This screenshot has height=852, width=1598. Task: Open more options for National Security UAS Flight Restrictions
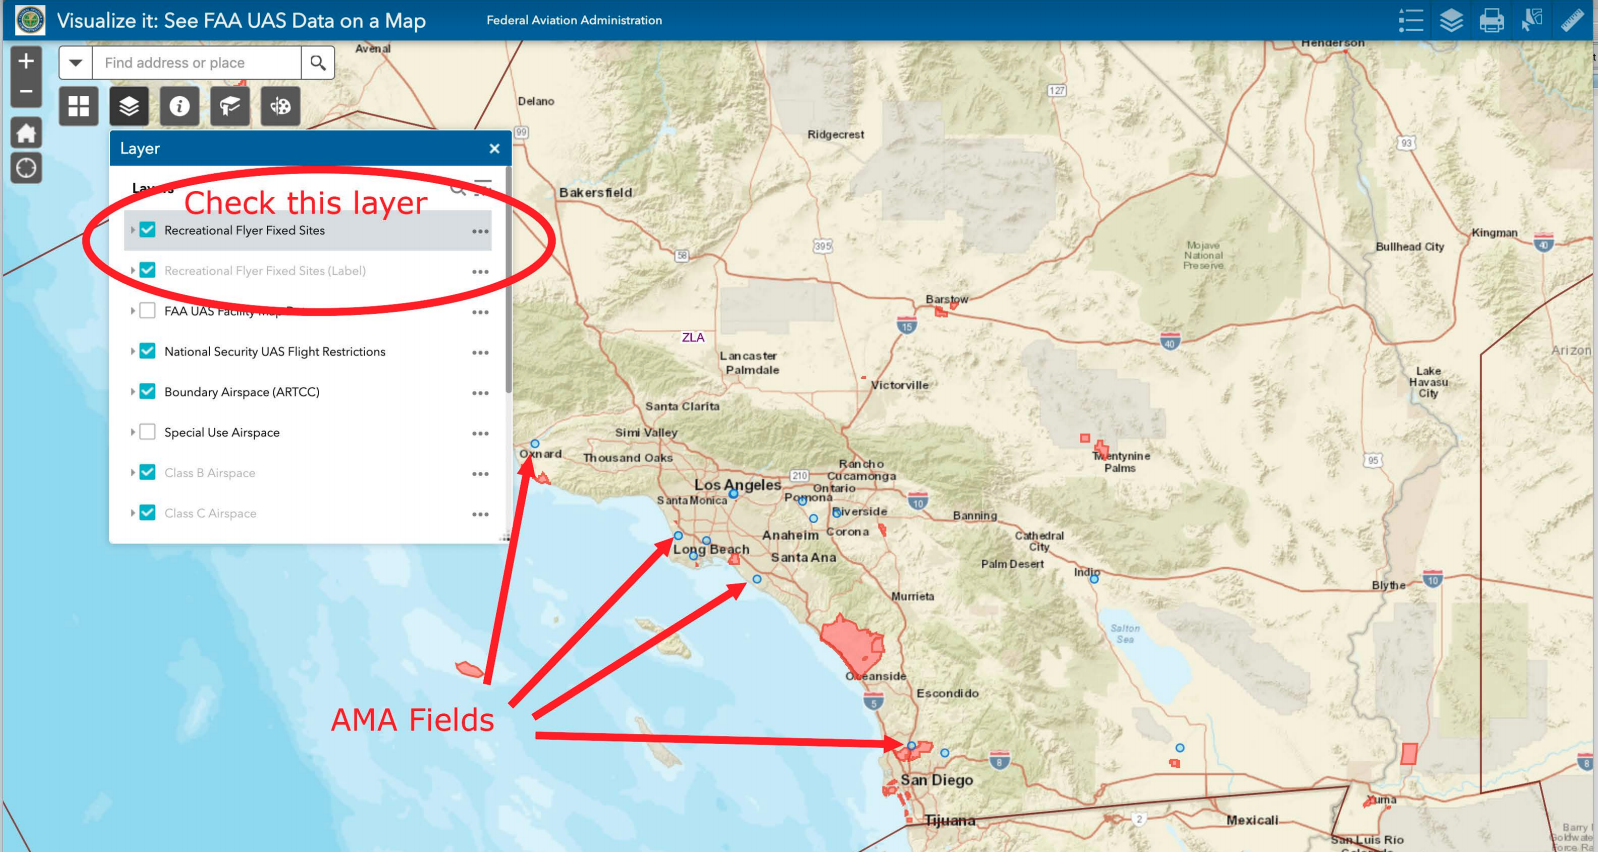click(x=481, y=353)
